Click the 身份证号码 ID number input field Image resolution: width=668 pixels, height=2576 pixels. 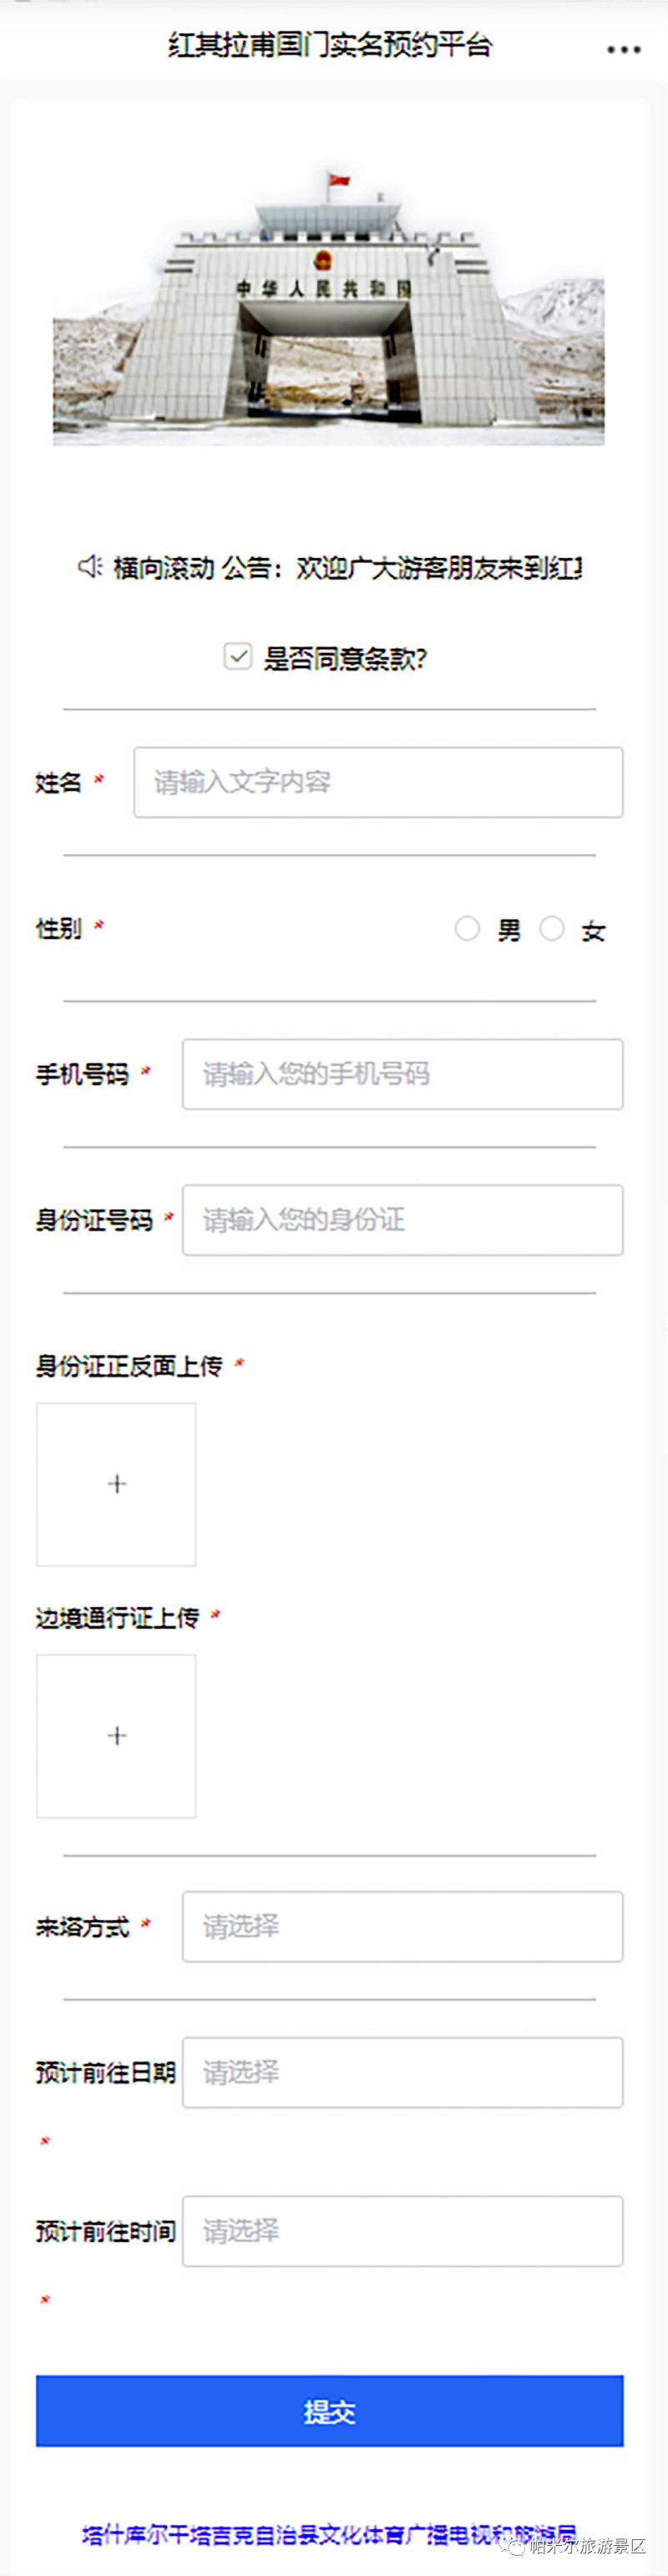[x=402, y=1220]
